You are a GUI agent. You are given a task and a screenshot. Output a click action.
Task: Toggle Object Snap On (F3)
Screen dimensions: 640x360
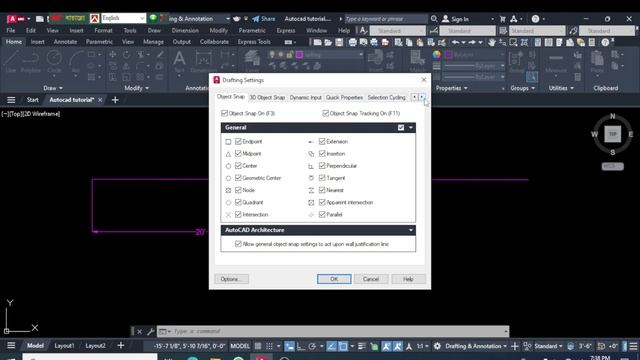point(224,113)
